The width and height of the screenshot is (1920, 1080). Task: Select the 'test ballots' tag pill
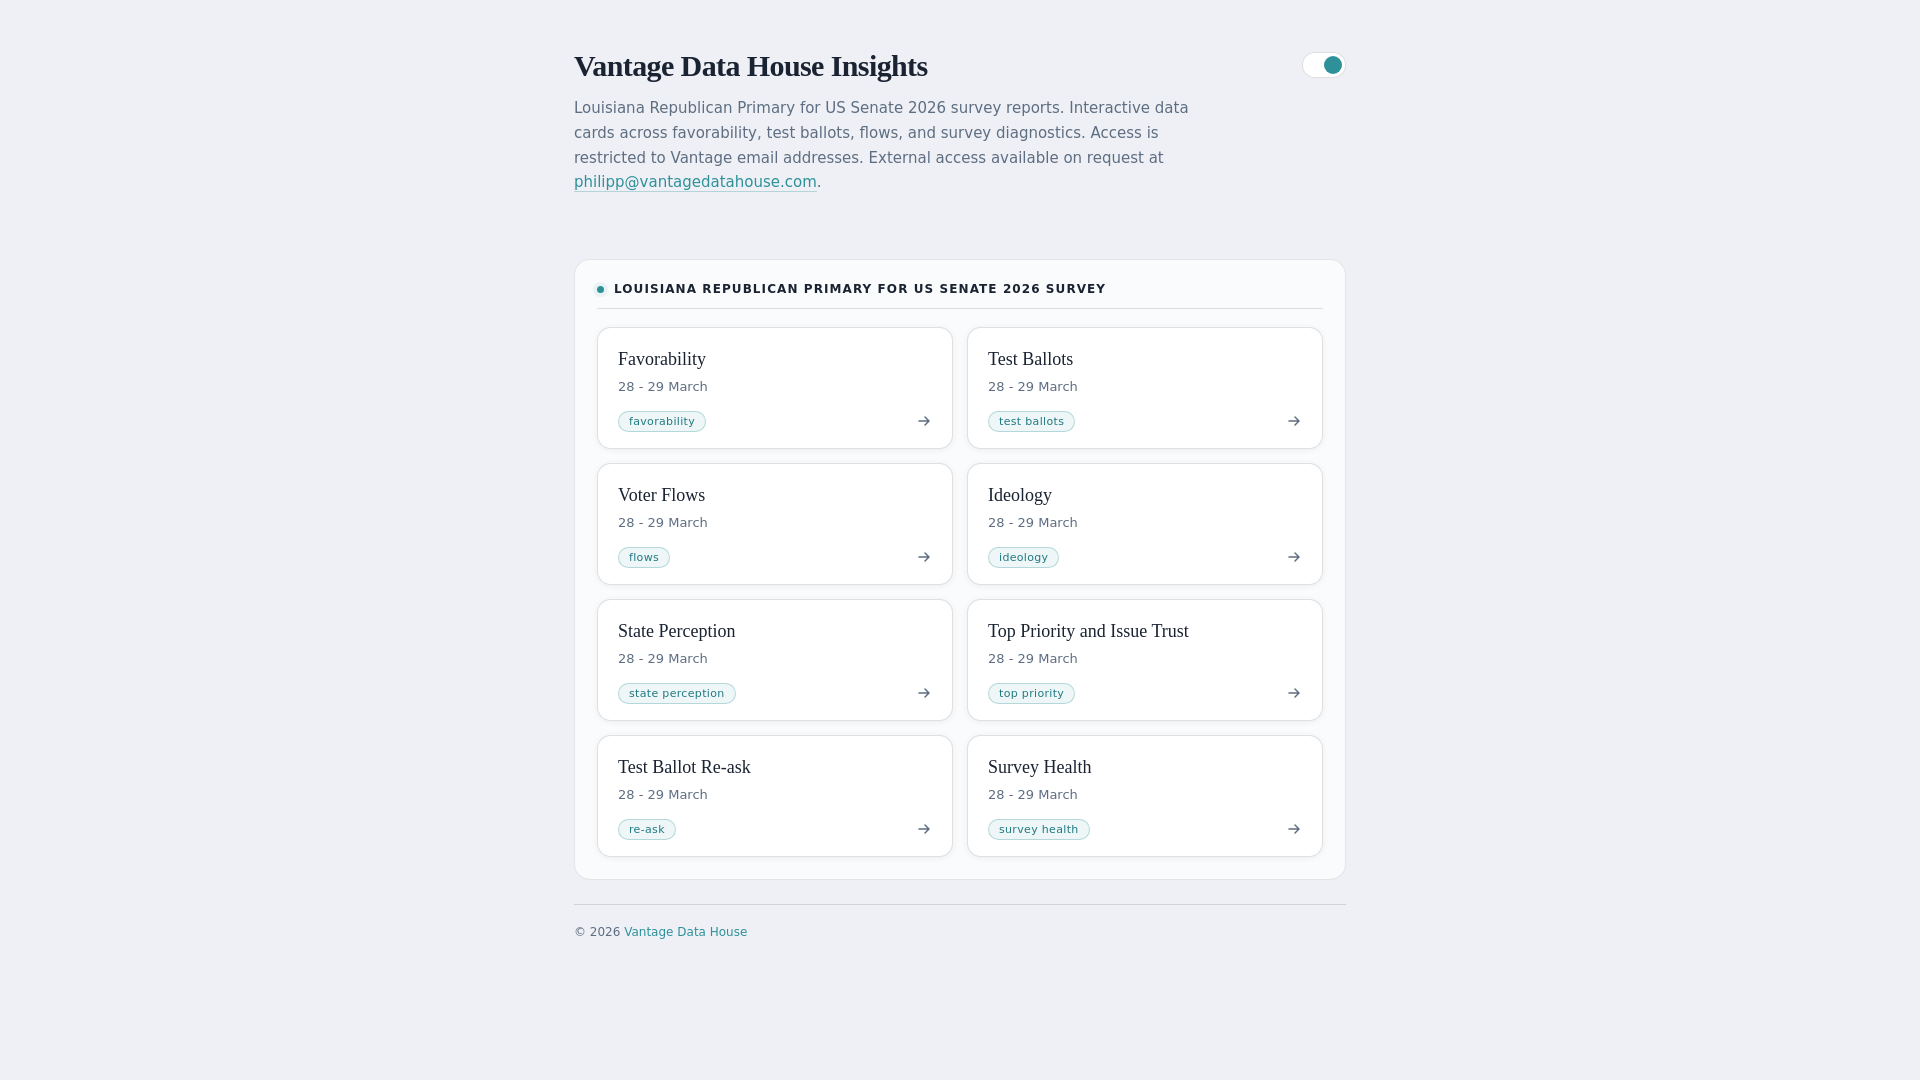click(1031, 422)
